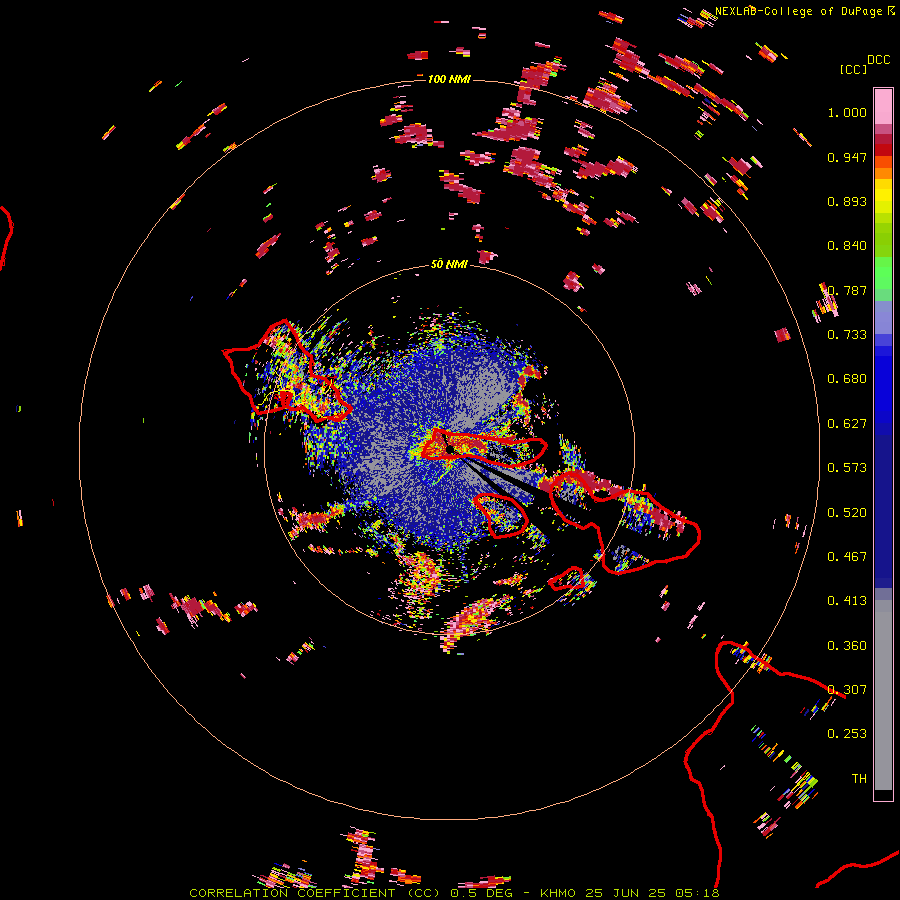The image size is (900, 900).
Task: Select the 0.680 value on the scale
Action: coord(847,379)
